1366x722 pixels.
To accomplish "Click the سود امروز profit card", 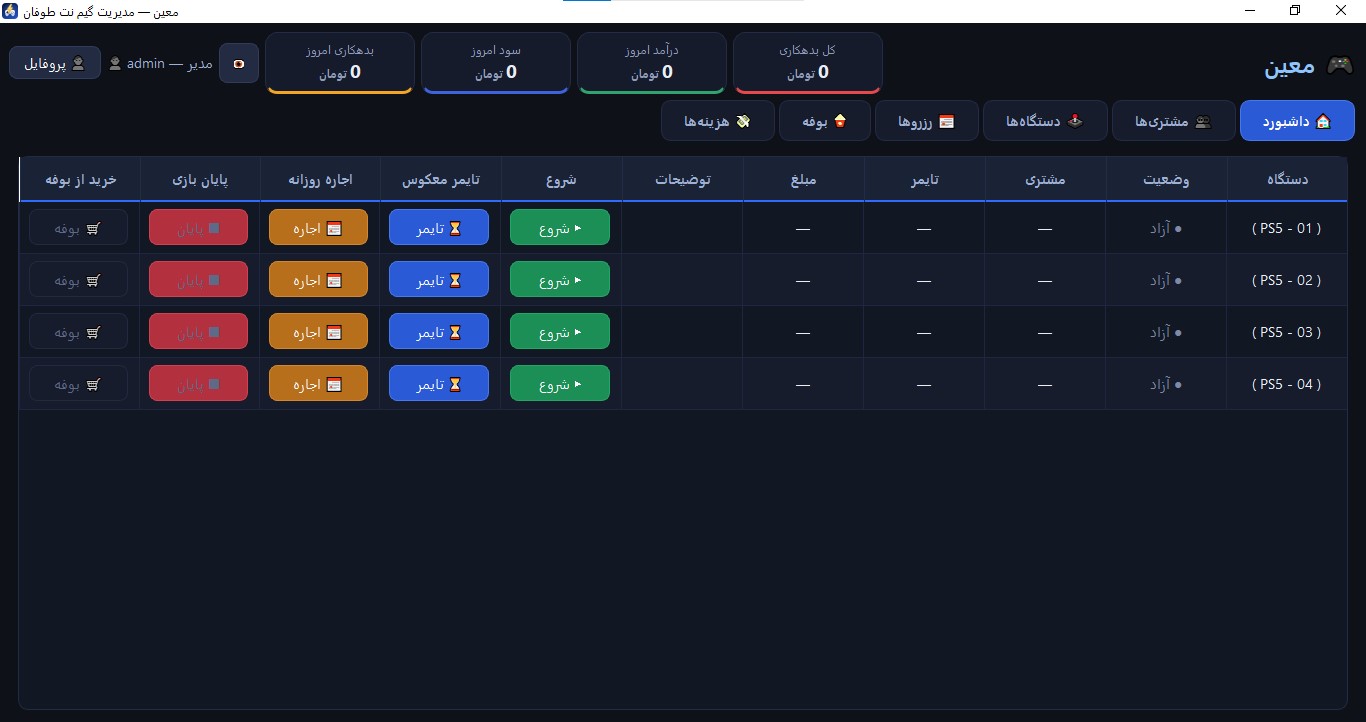I will pyautogui.click(x=496, y=63).
